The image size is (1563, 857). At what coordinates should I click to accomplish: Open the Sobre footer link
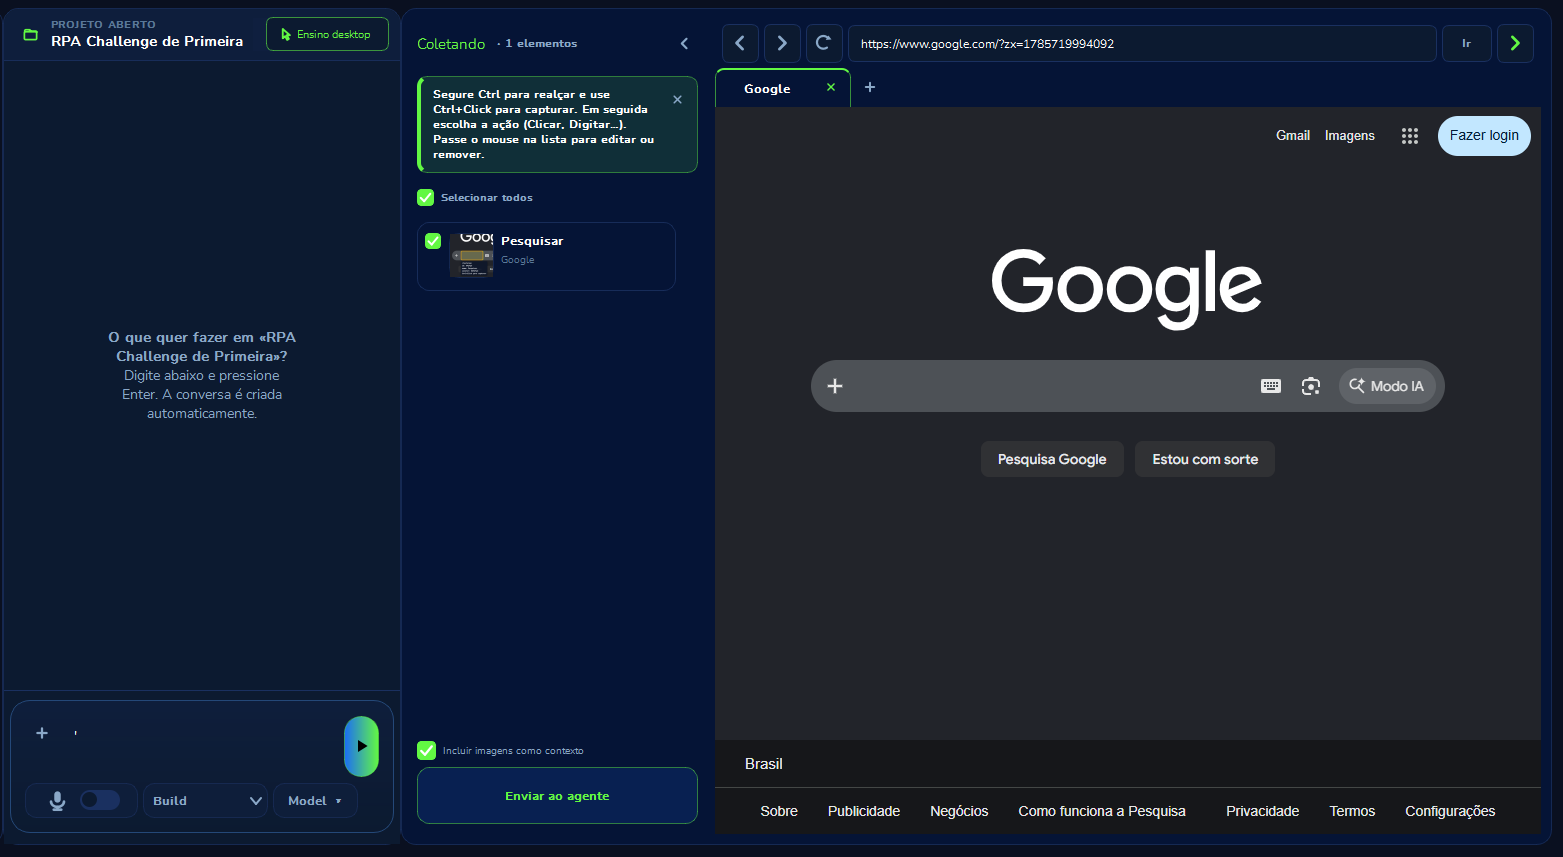[x=779, y=811]
